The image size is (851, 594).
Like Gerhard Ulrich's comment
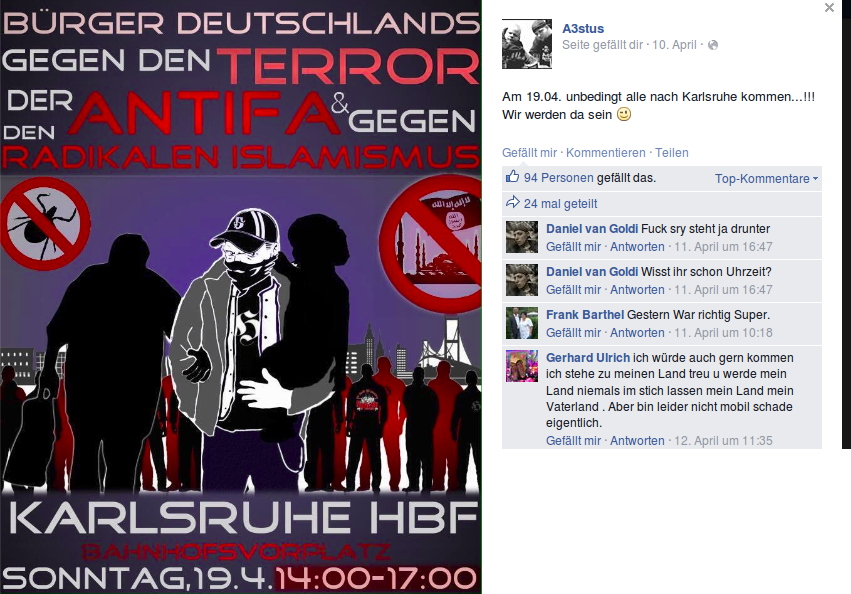(x=573, y=440)
